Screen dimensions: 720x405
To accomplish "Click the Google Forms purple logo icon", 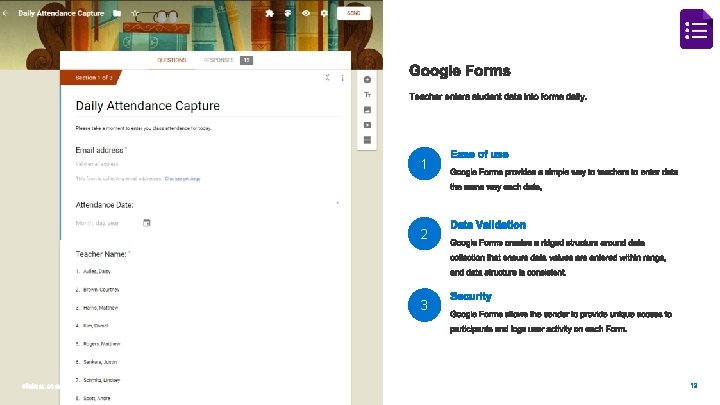I will point(696,28).
